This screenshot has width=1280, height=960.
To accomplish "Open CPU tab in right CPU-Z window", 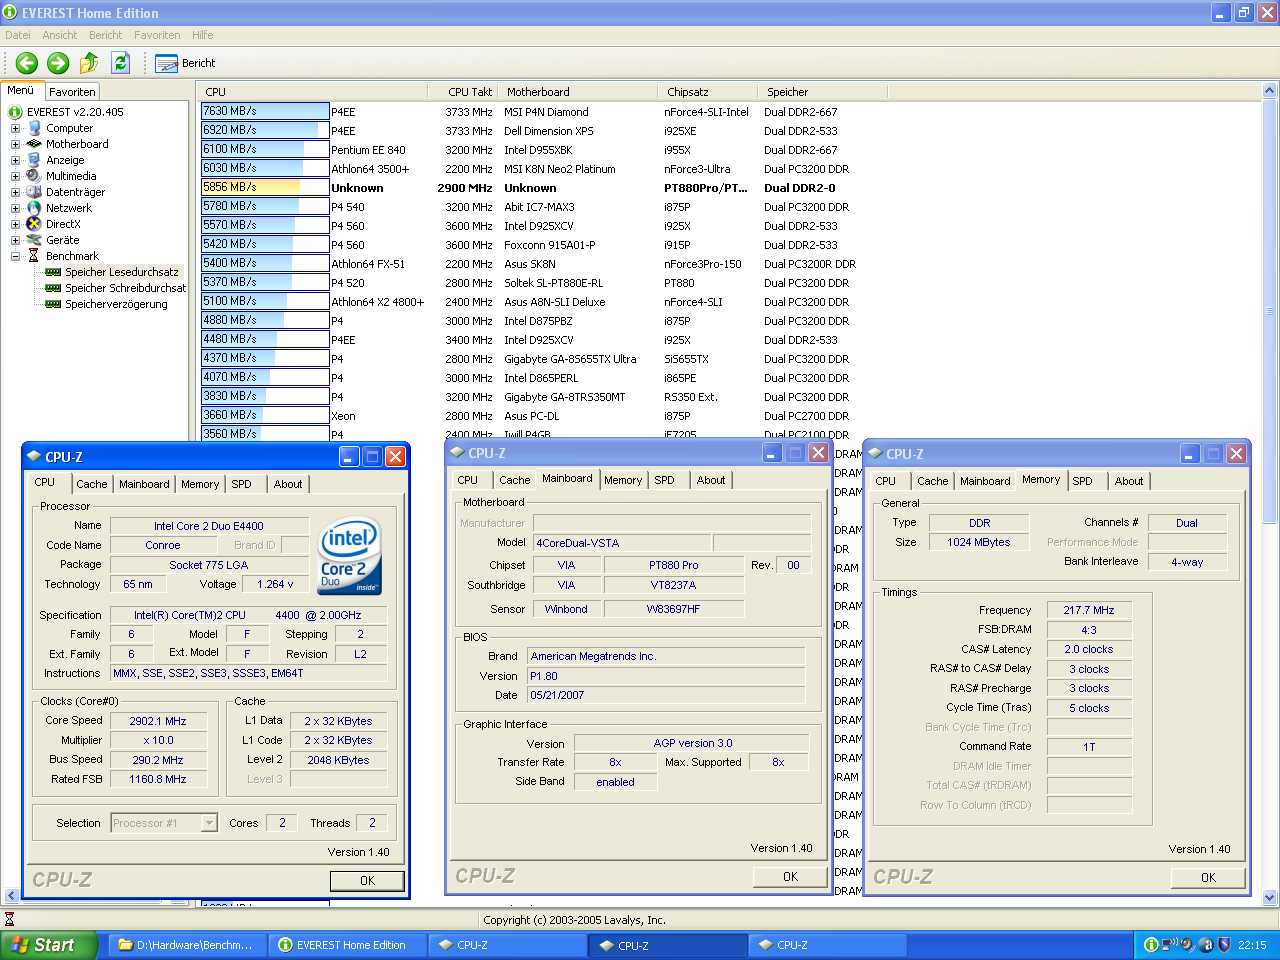I will click(x=886, y=481).
